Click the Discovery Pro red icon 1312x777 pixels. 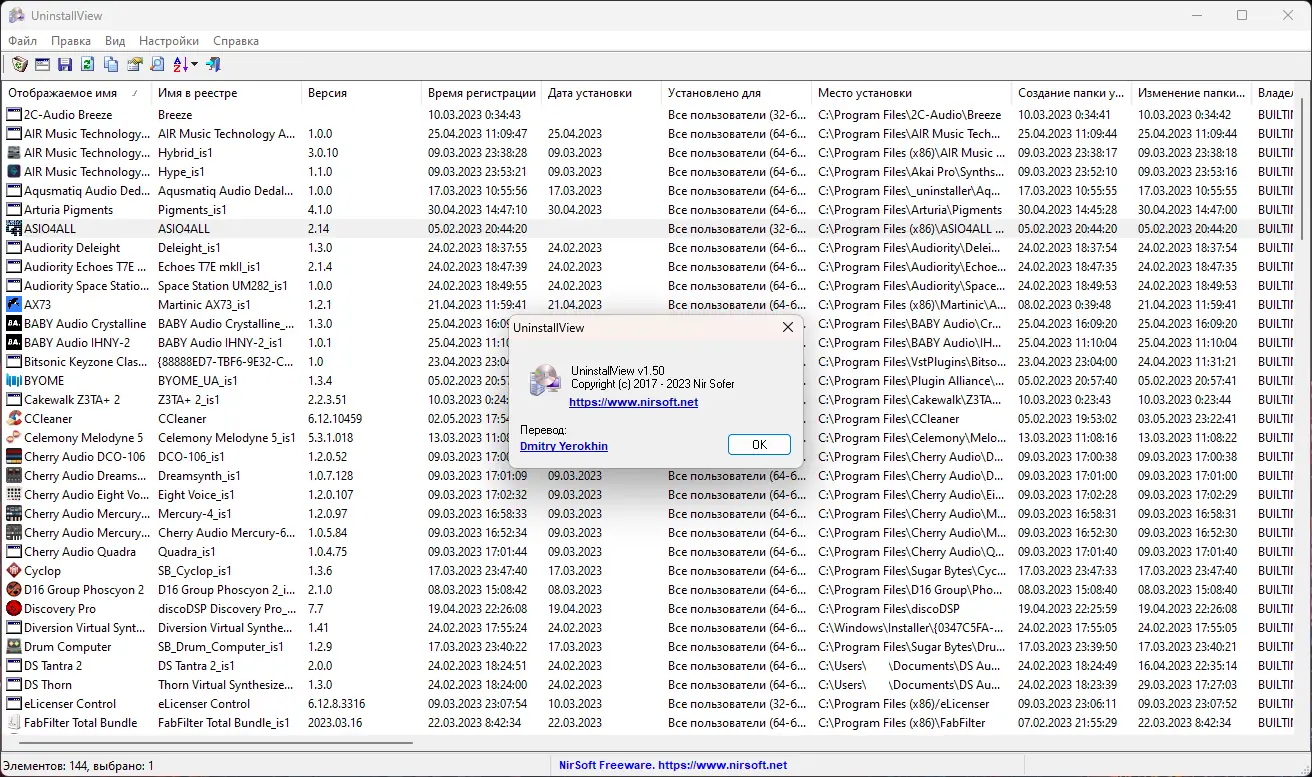(14, 609)
